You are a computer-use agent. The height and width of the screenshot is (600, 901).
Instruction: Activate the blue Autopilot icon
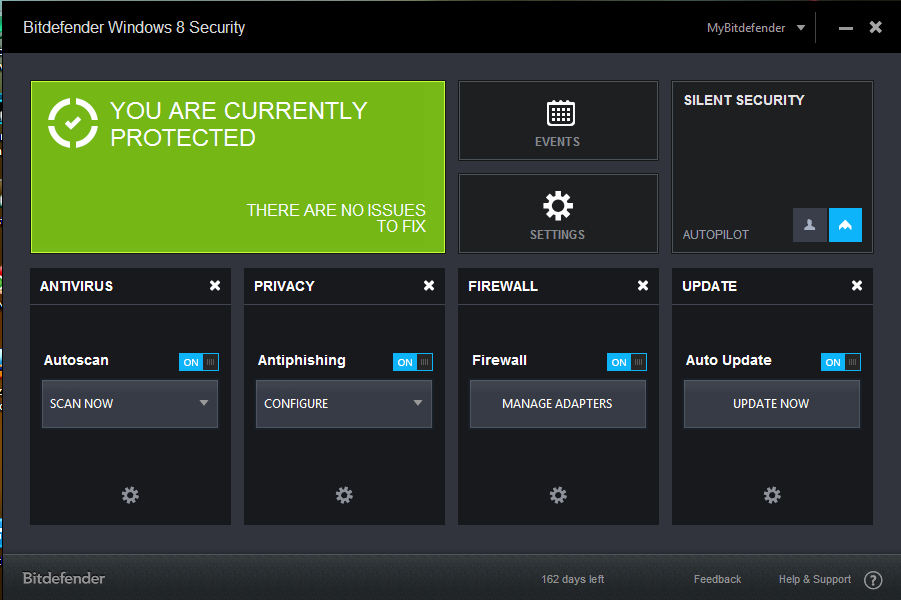point(845,225)
